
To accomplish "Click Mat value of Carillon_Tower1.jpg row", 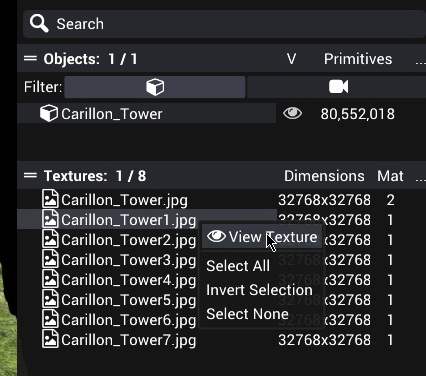I will point(390,220).
